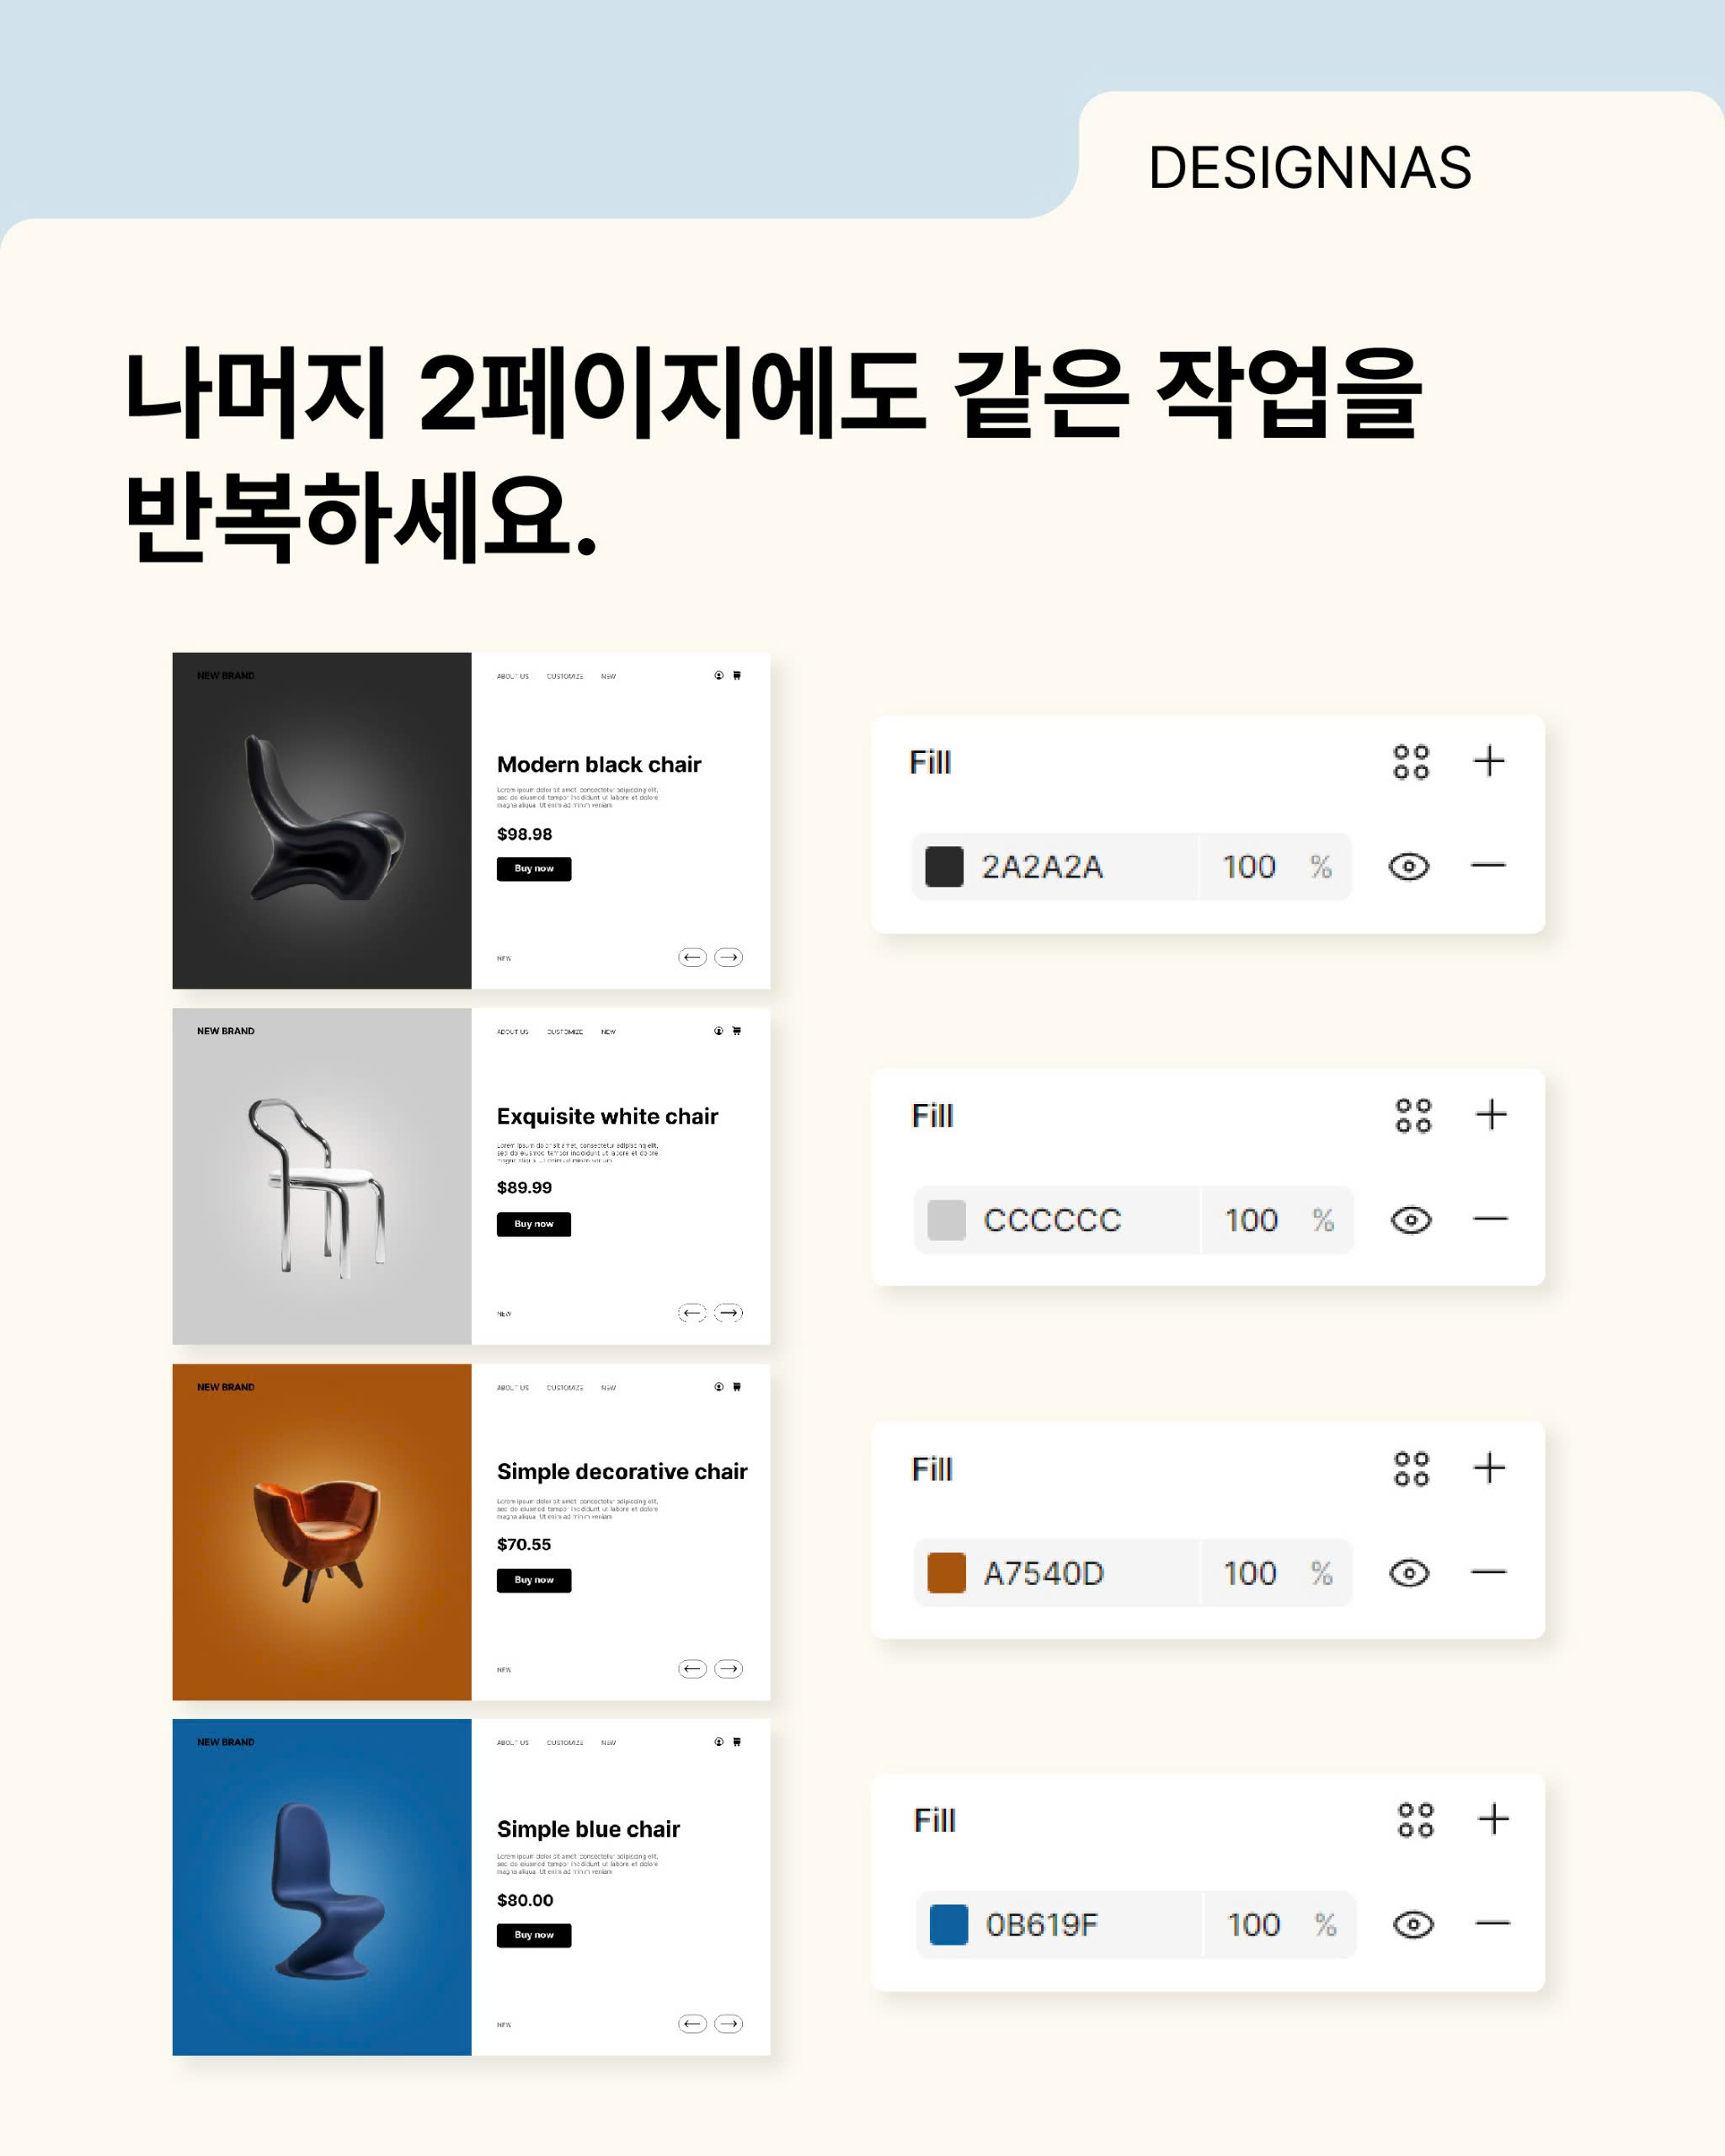The height and width of the screenshot is (2156, 1725).
Task: Click next arrow on Simple blue chair page
Action: (728, 2024)
